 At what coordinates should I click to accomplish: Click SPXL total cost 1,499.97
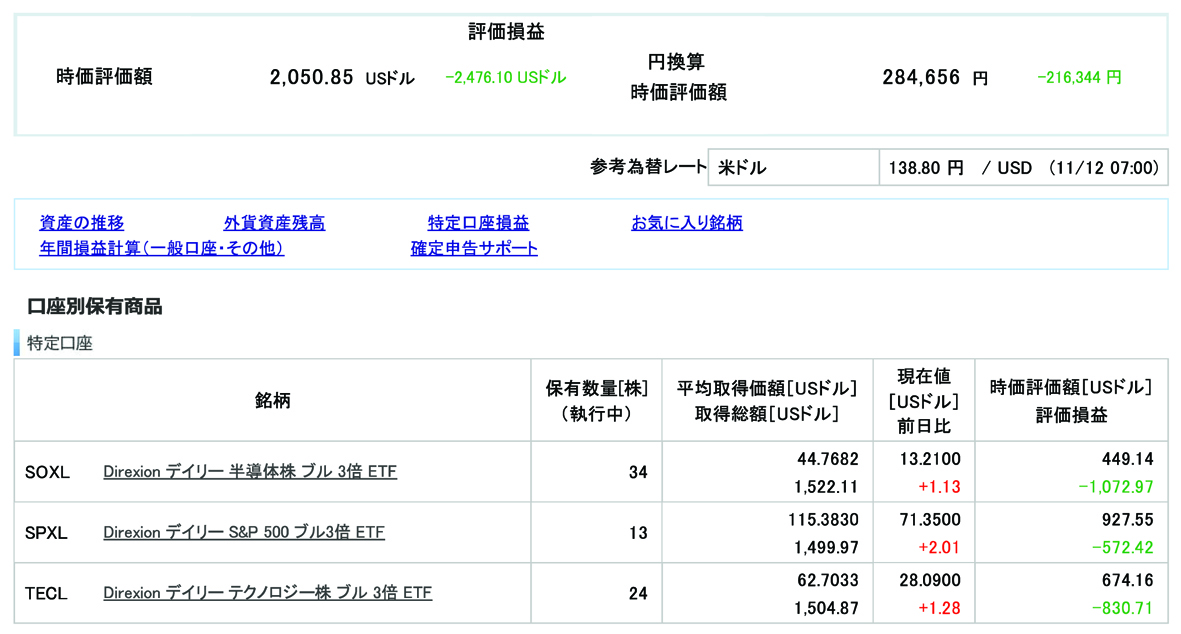pos(826,547)
